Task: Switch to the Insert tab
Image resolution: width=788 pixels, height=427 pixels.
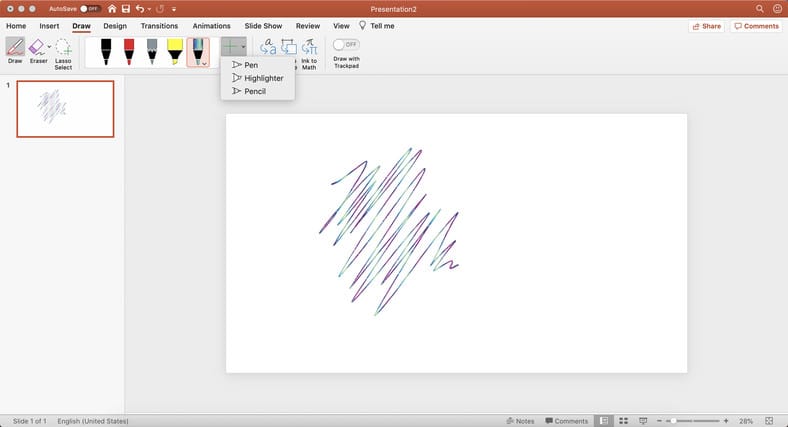Action: tap(49, 26)
